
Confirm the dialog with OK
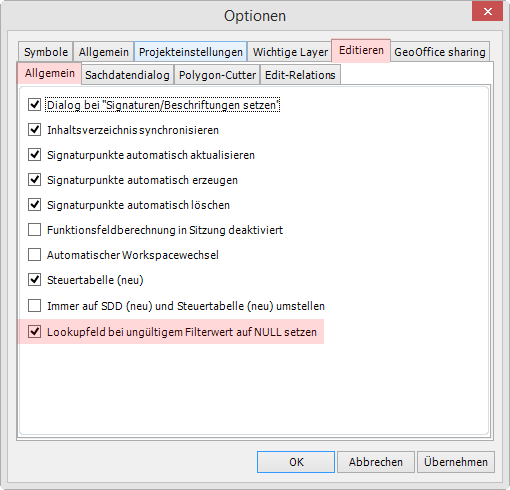coord(296,462)
